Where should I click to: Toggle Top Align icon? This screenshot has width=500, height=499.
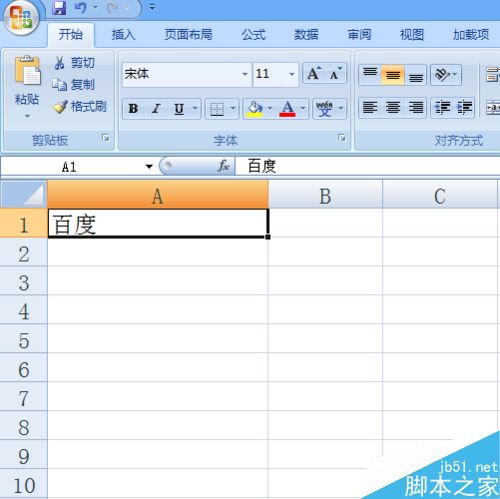click(x=370, y=75)
